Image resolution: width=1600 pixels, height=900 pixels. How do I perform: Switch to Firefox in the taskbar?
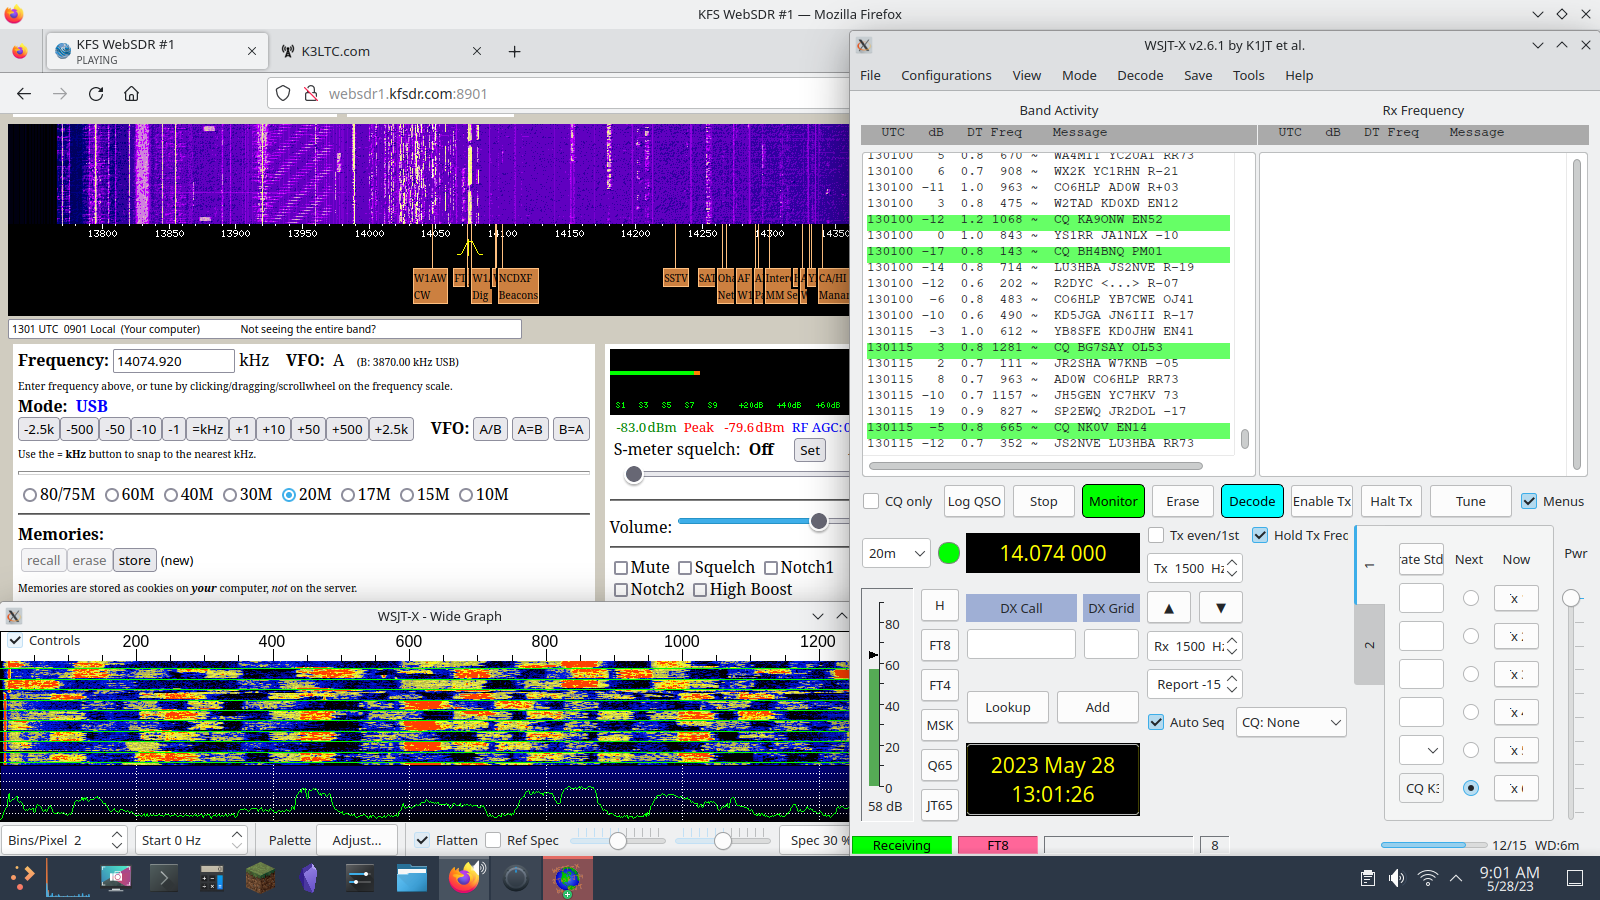[464, 878]
